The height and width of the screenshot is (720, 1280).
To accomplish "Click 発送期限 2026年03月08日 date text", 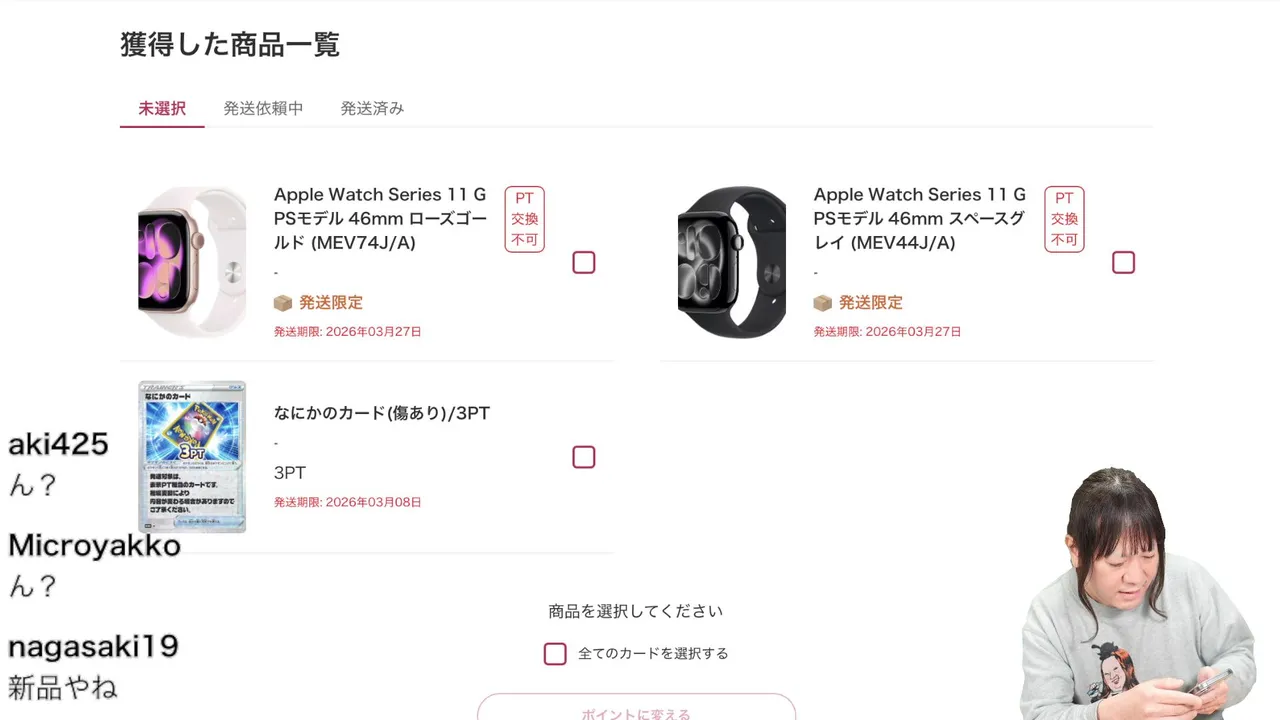I will (348, 502).
